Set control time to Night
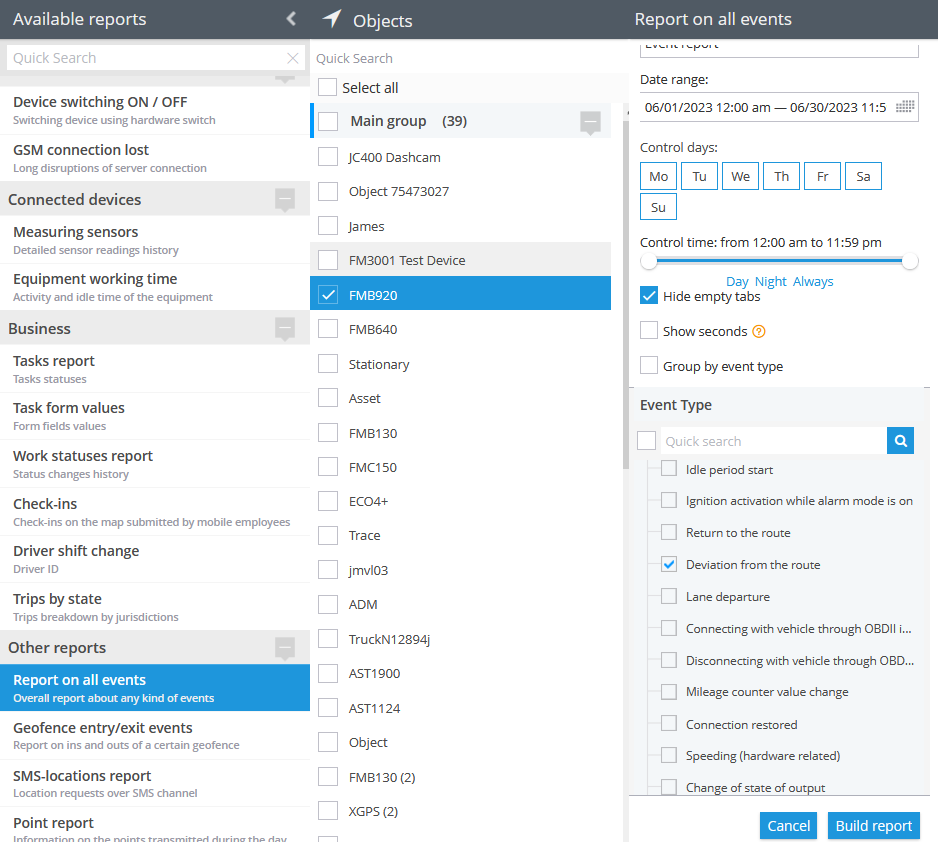 click(x=770, y=282)
